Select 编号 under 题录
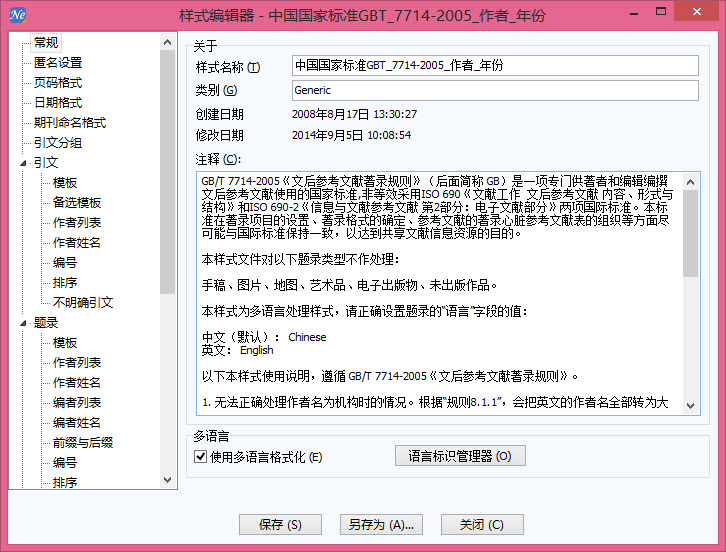This screenshot has width=726, height=552. 65,463
